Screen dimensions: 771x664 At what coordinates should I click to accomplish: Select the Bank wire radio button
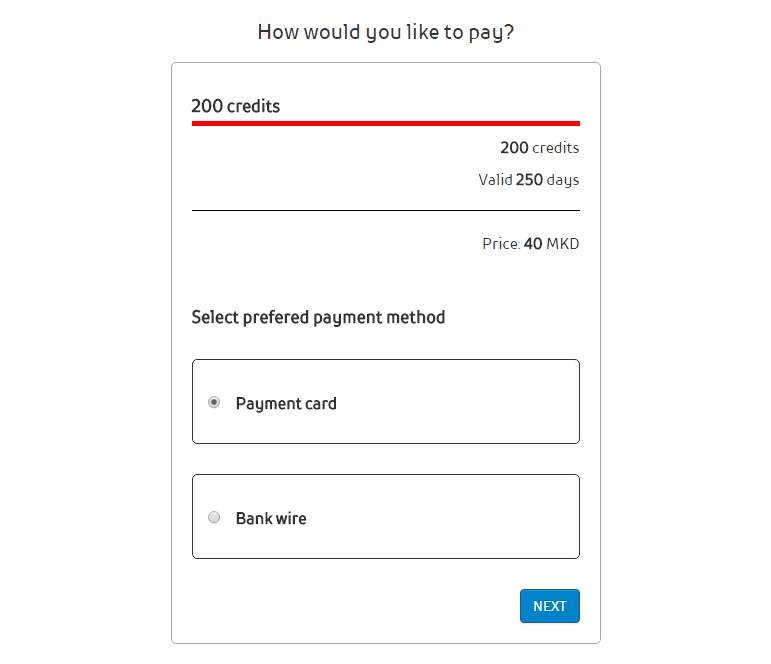[x=214, y=517]
